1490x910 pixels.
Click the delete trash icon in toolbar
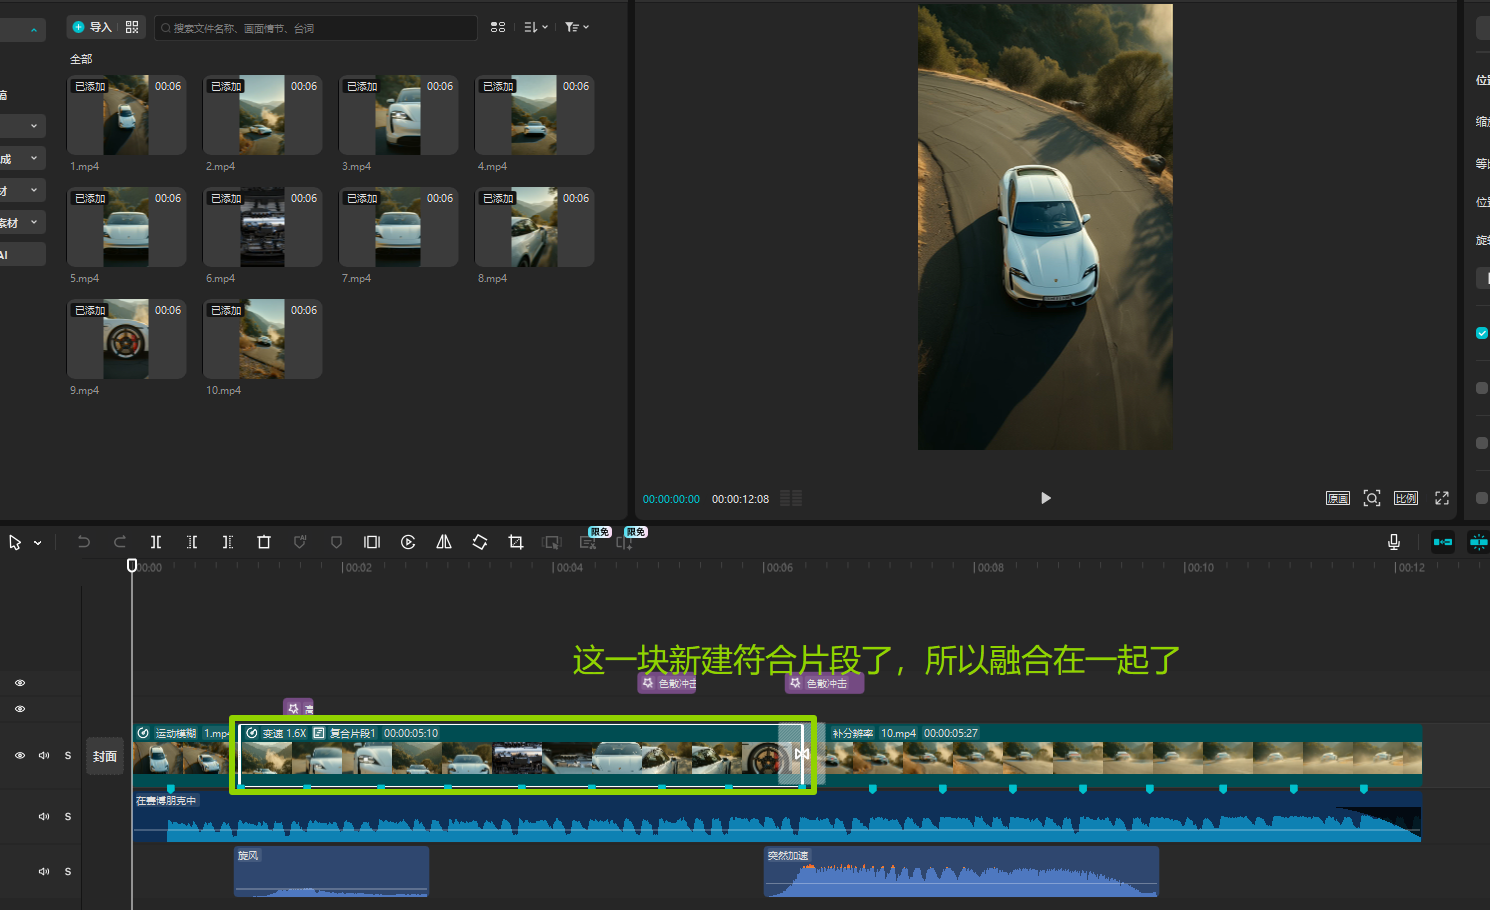[264, 542]
